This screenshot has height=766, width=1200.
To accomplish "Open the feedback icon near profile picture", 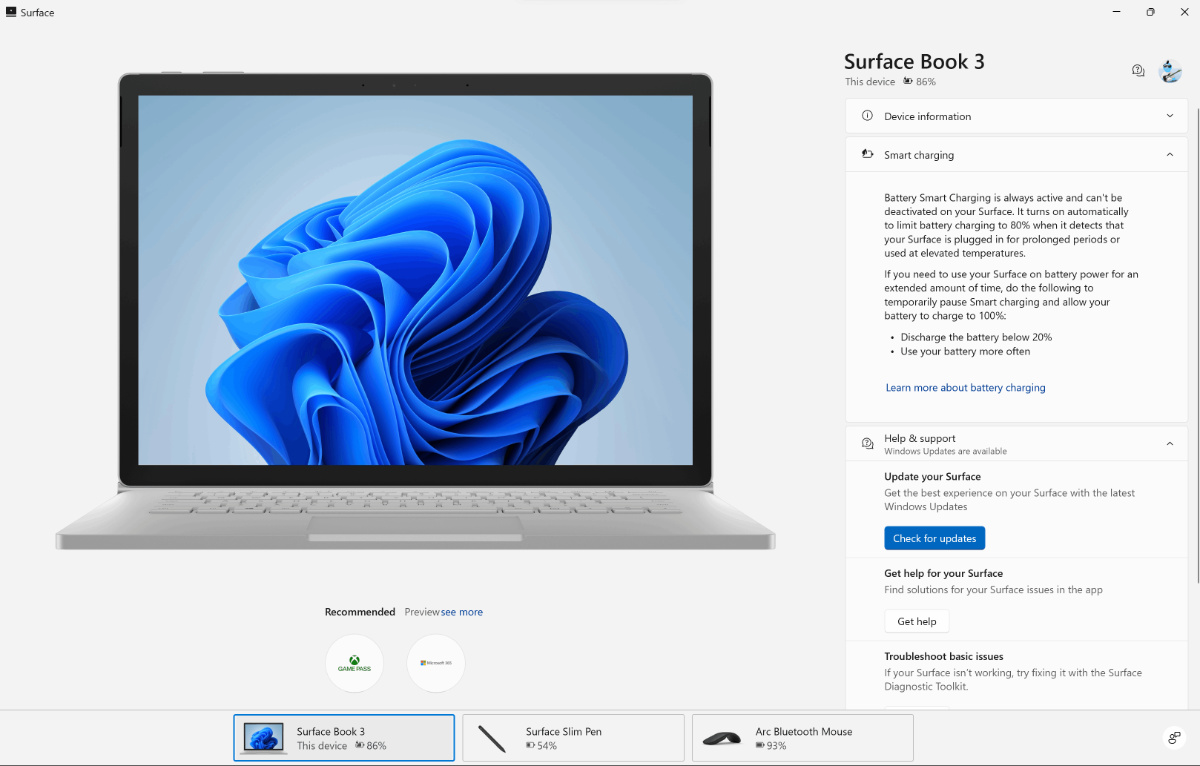I will pyautogui.click(x=1138, y=71).
